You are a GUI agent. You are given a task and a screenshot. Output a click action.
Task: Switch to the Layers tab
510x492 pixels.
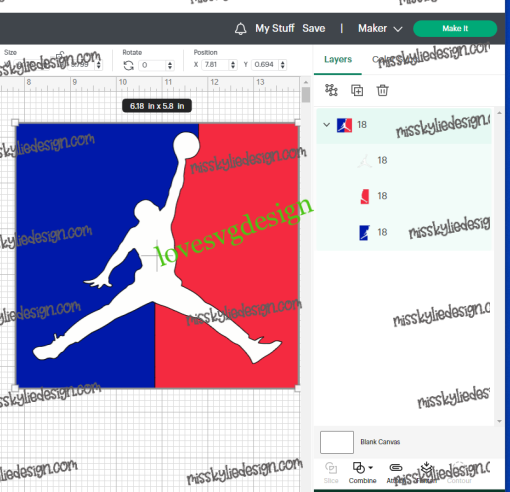pos(338,59)
